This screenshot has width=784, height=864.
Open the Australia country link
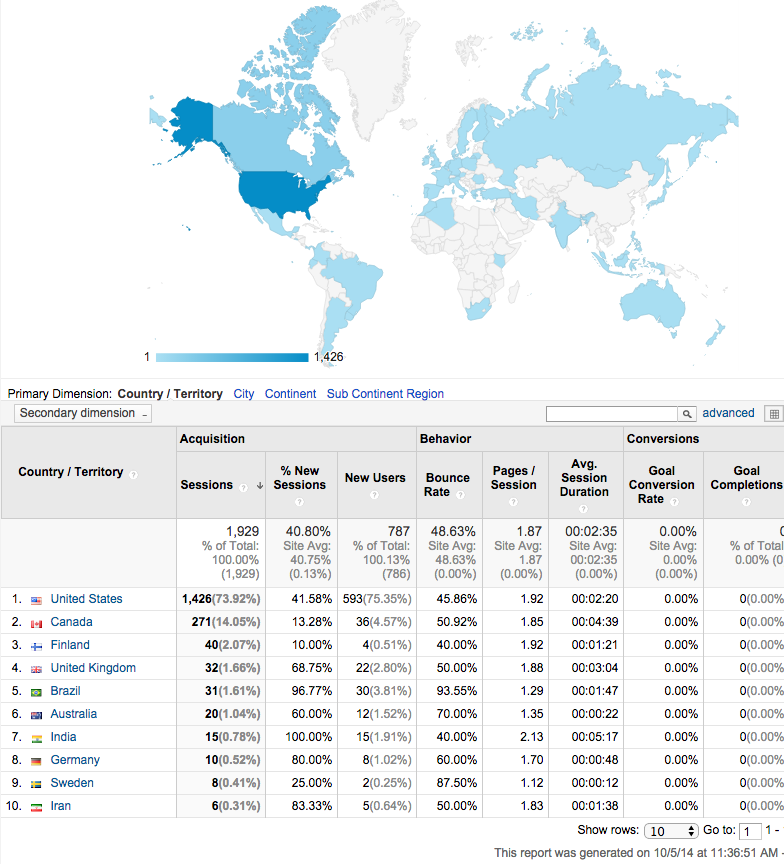tap(74, 714)
